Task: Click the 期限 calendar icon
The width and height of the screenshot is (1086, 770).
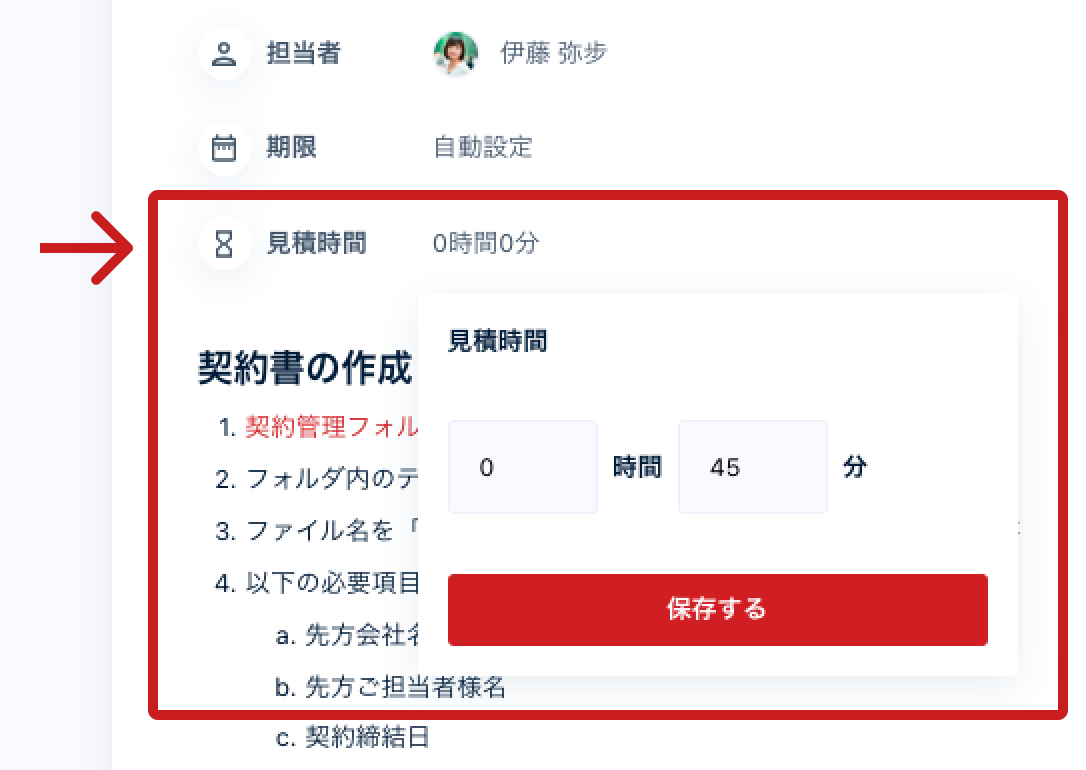Action: (x=224, y=148)
